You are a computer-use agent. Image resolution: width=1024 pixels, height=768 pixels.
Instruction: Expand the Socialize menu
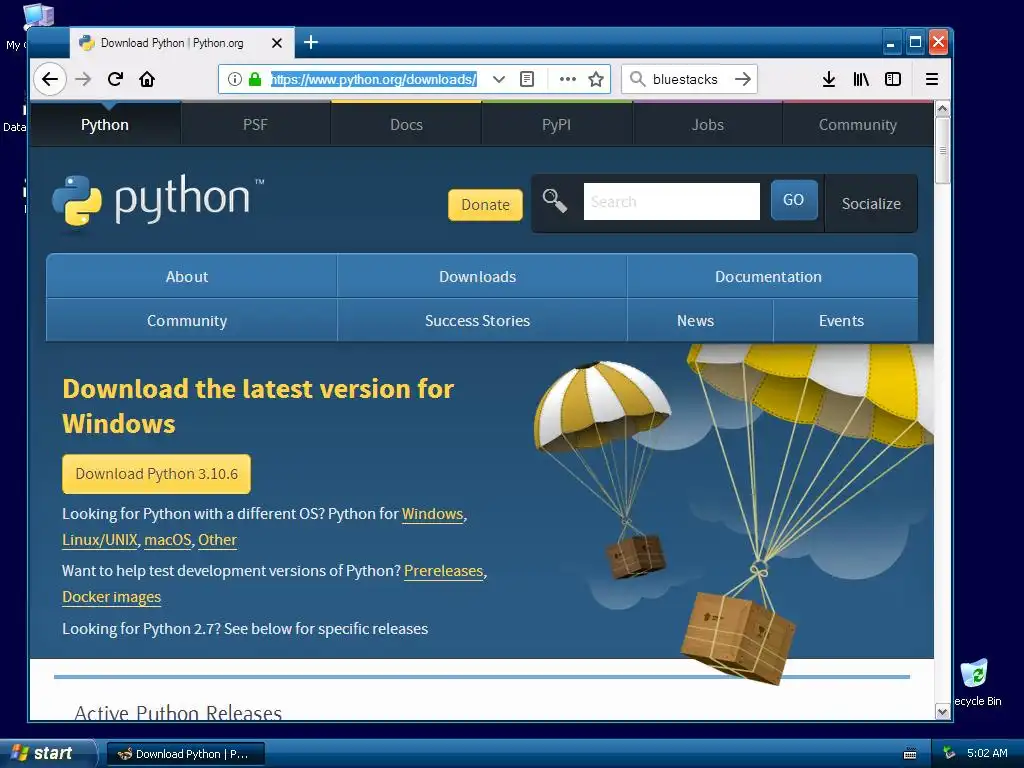coord(871,203)
